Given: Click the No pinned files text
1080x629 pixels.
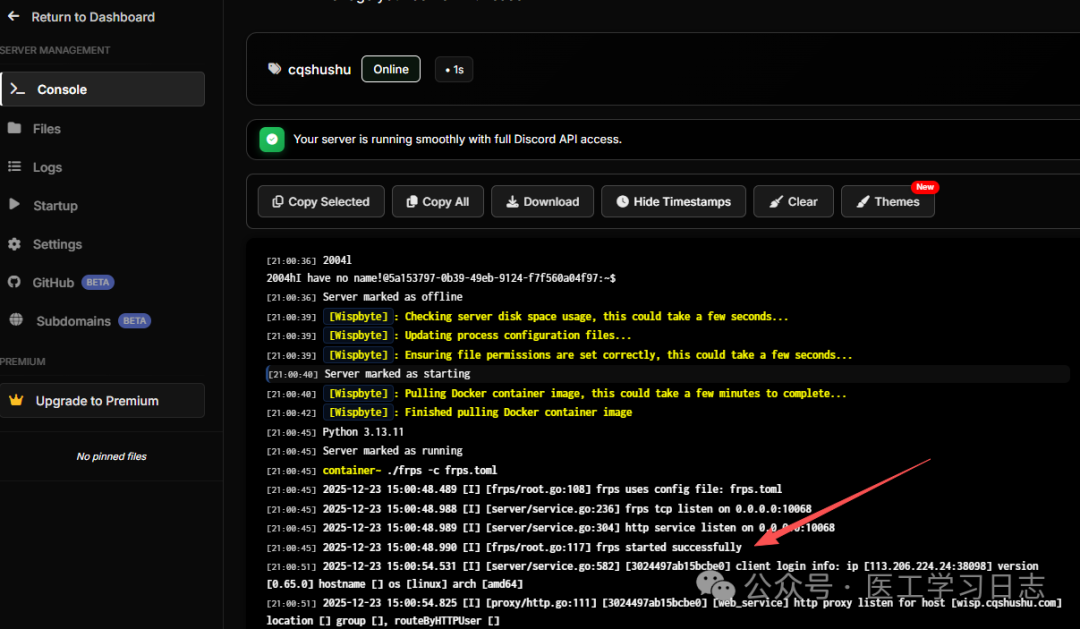Looking at the screenshot, I should 112,456.
